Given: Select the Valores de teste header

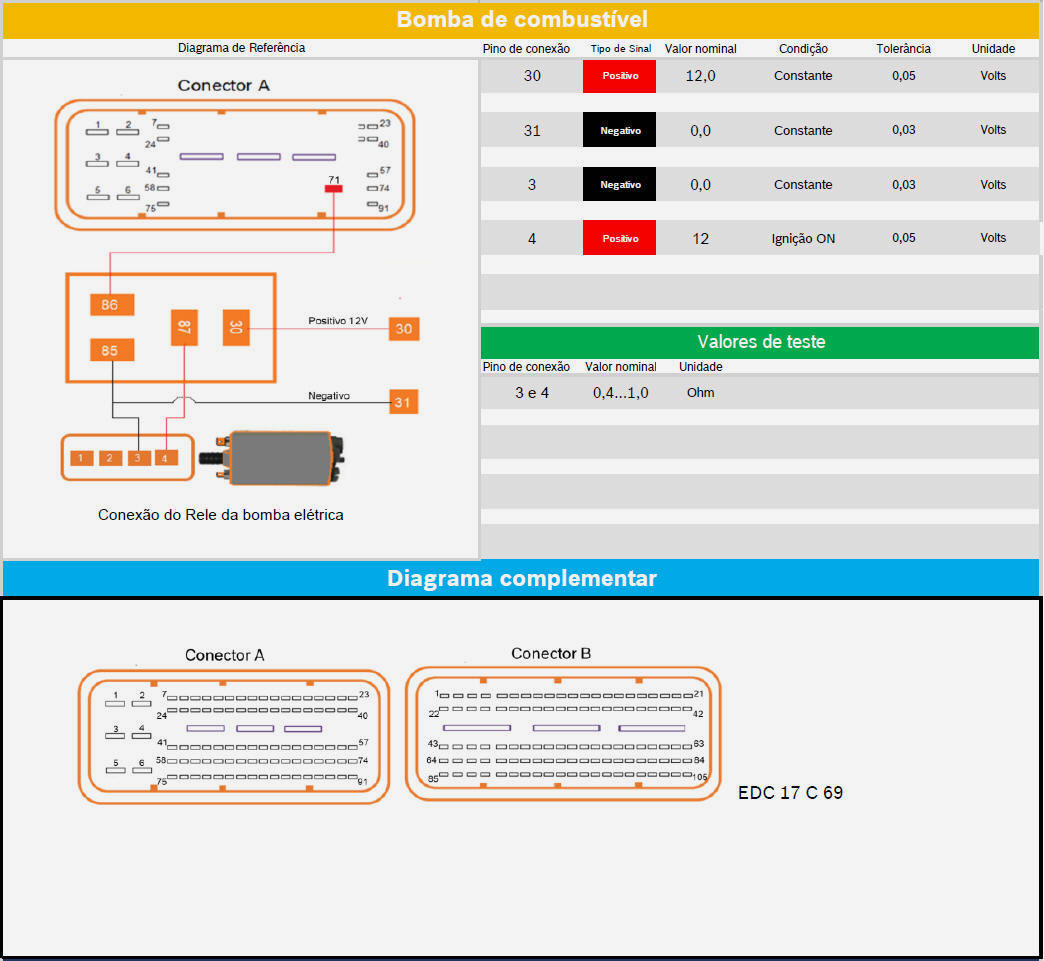Looking at the screenshot, I should [760, 342].
